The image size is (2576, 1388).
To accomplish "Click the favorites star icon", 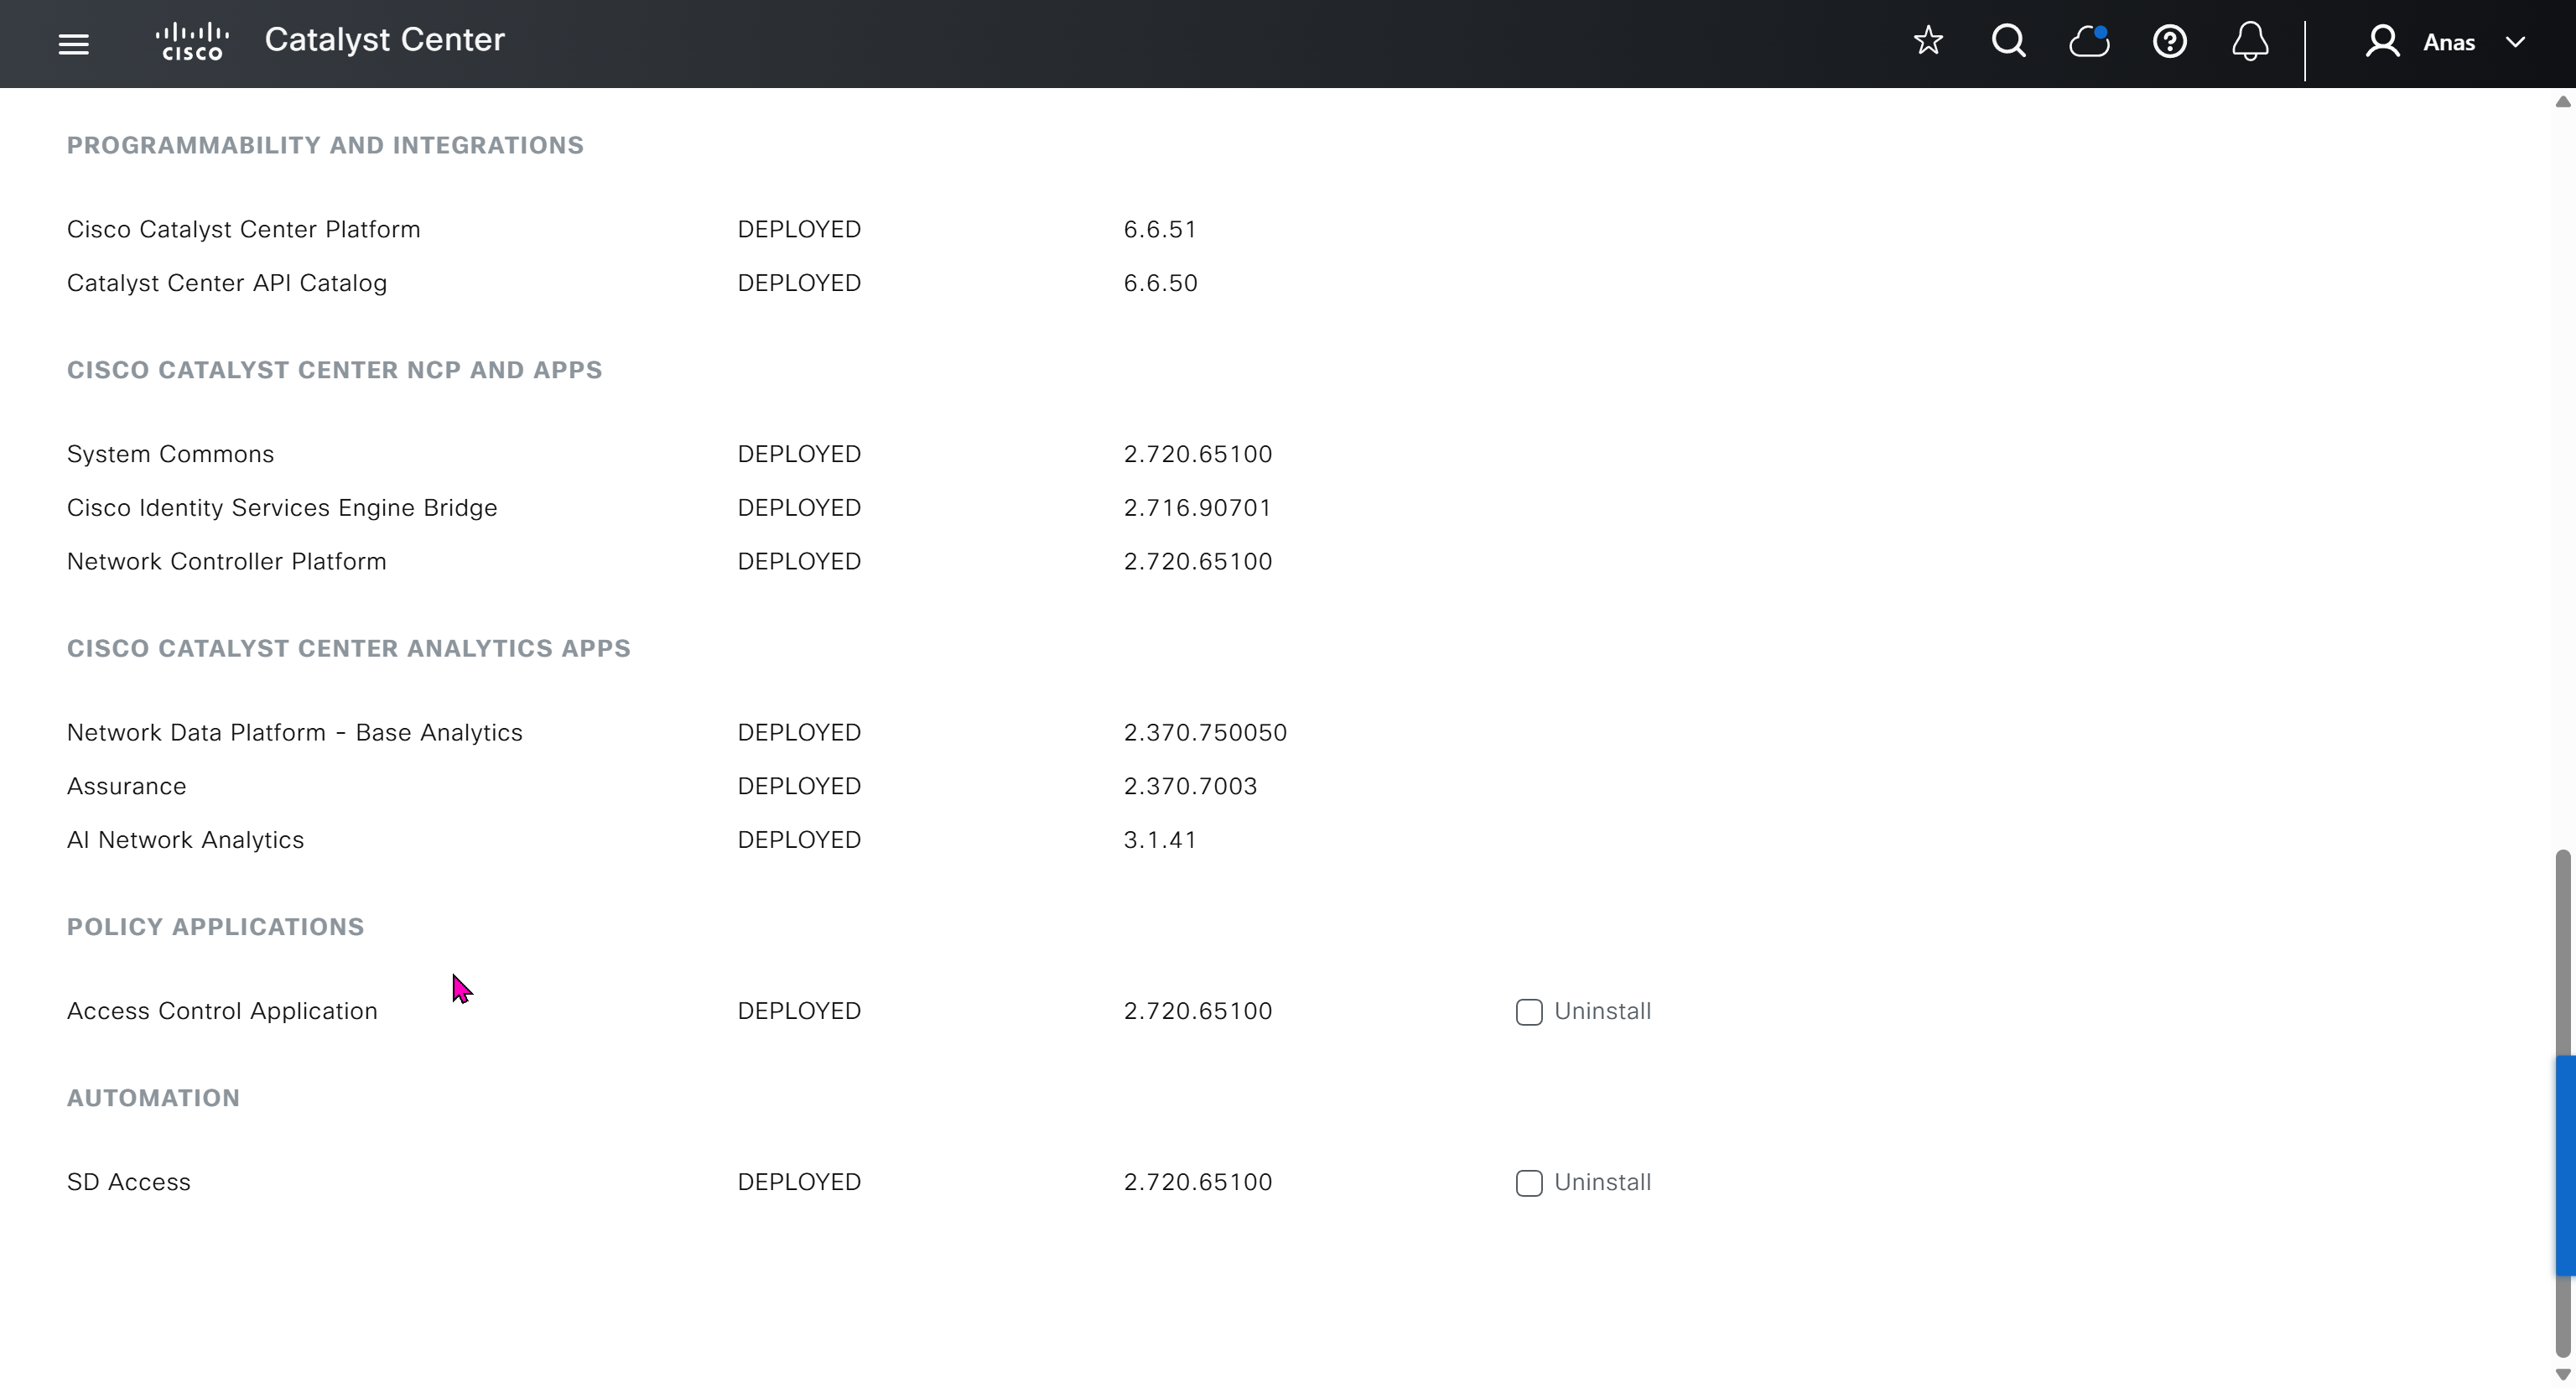I will pyautogui.click(x=1927, y=42).
